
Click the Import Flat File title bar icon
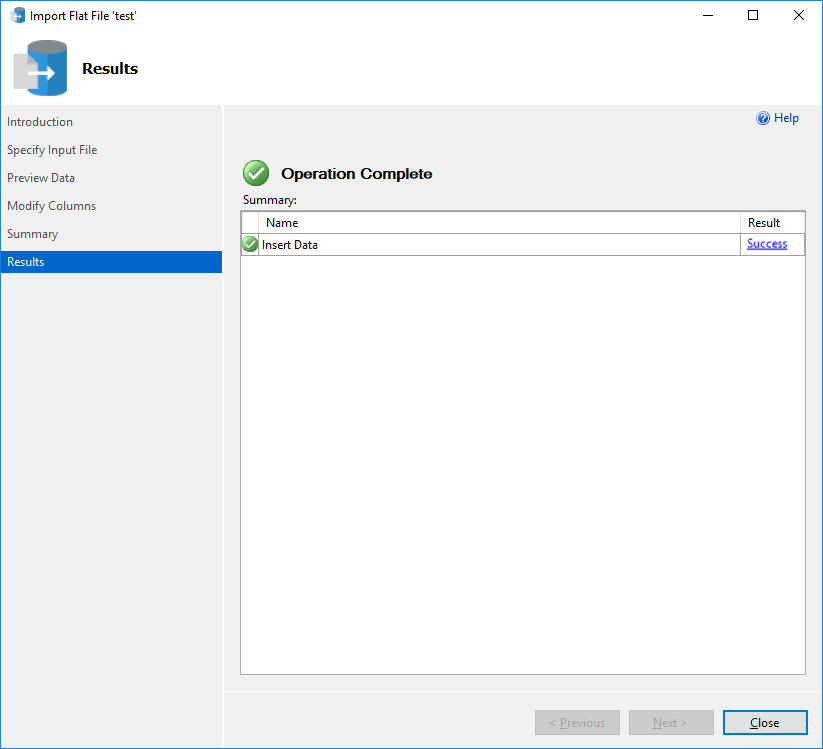15,15
